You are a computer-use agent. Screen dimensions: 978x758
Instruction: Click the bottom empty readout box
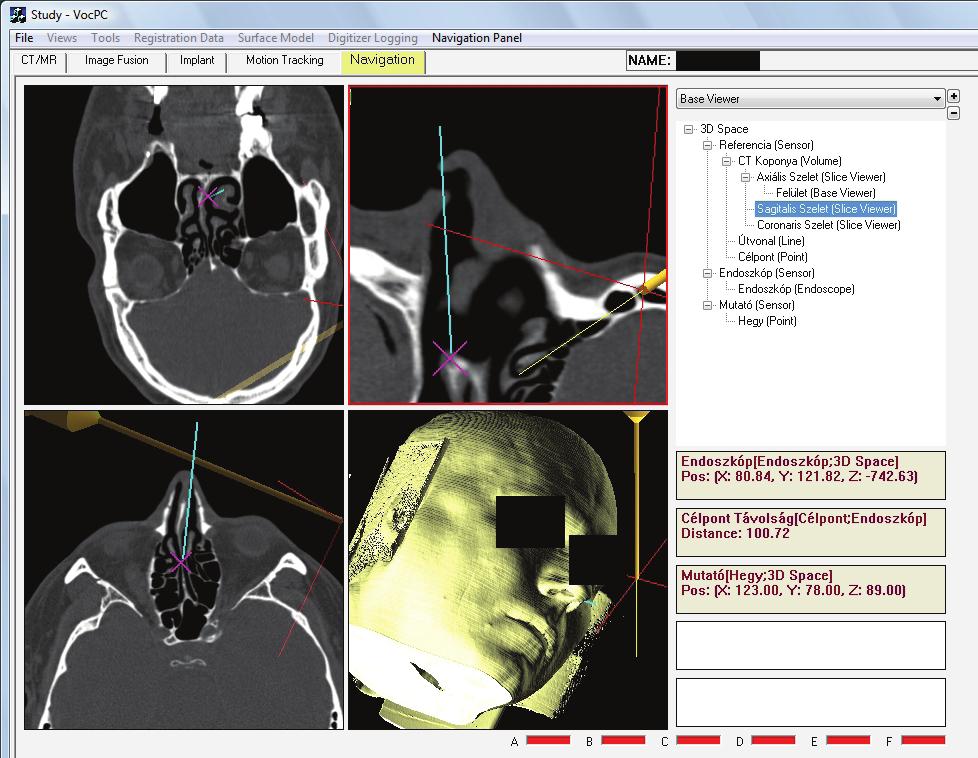pyautogui.click(x=811, y=702)
